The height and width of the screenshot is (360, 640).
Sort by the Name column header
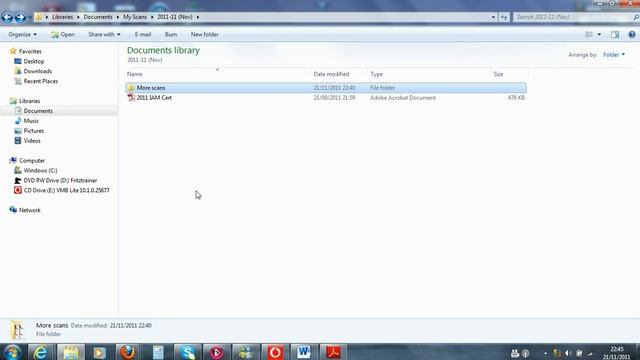point(218,74)
